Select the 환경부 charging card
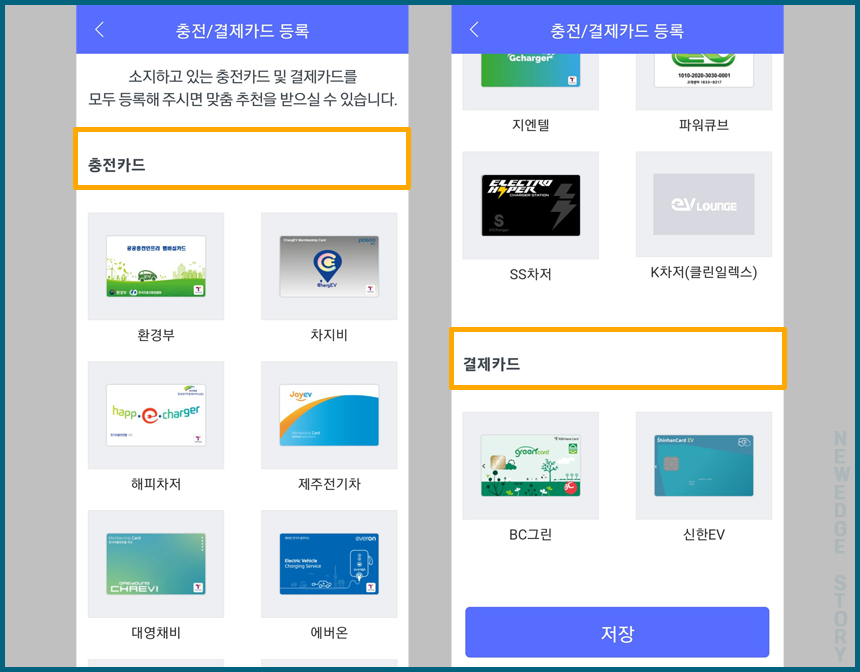This screenshot has width=860, height=672. (156, 266)
